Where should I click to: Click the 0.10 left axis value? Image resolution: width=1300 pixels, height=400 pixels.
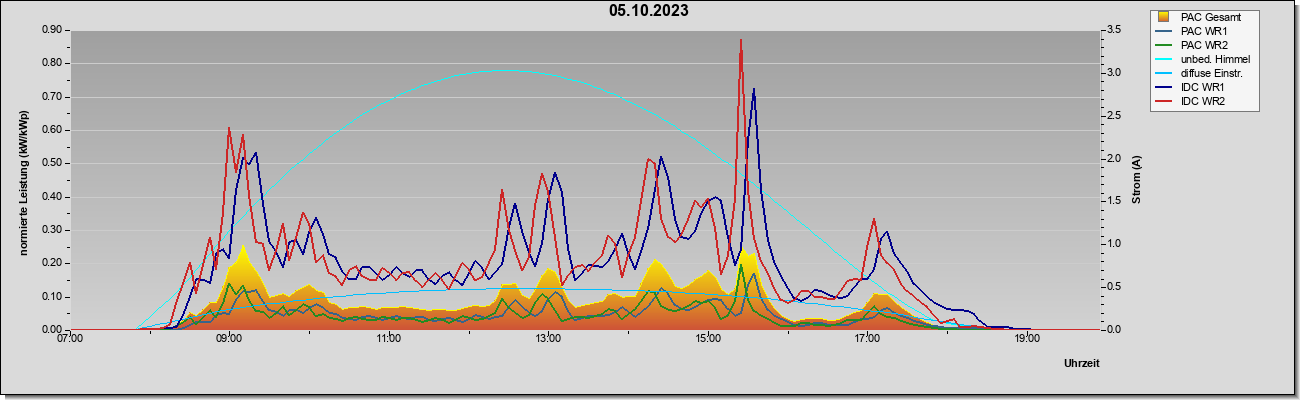coord(52,297)
